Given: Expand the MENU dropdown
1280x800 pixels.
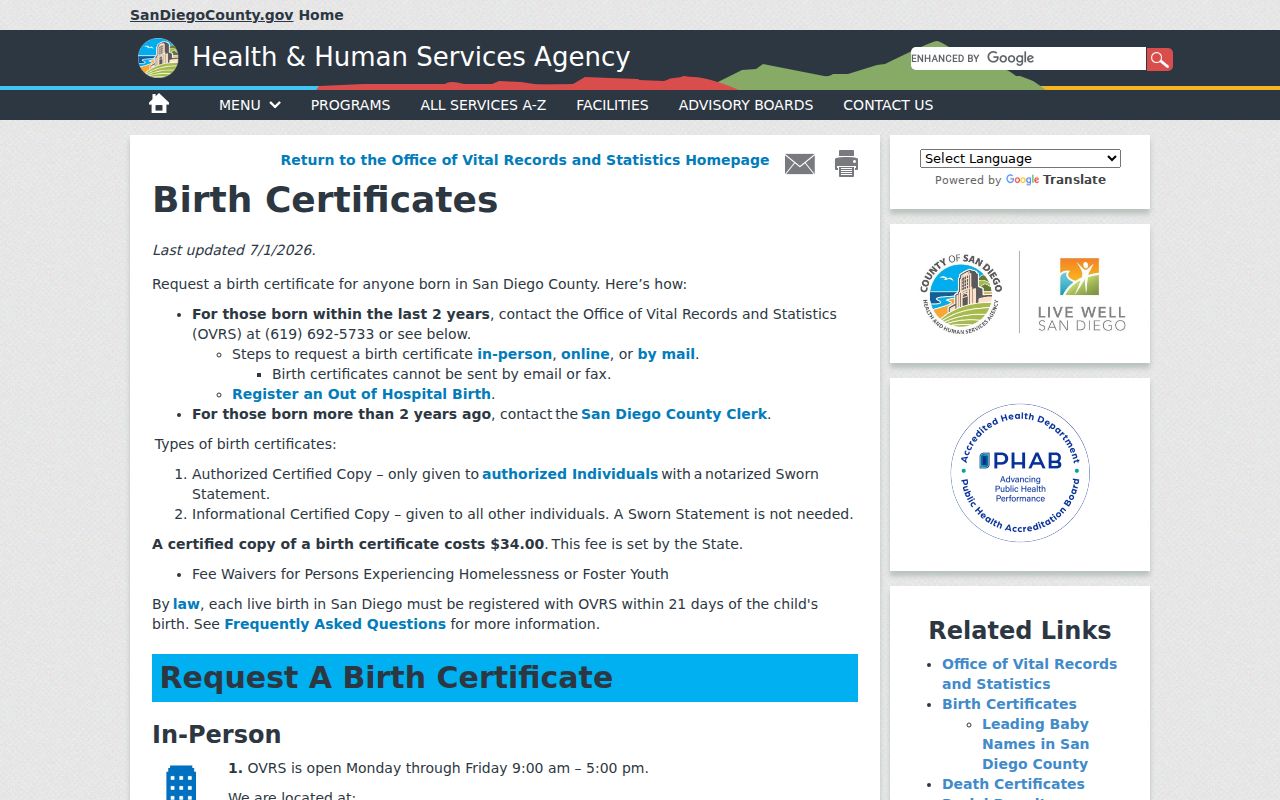Looking at the screenshot, I should (x=250, y=105).
